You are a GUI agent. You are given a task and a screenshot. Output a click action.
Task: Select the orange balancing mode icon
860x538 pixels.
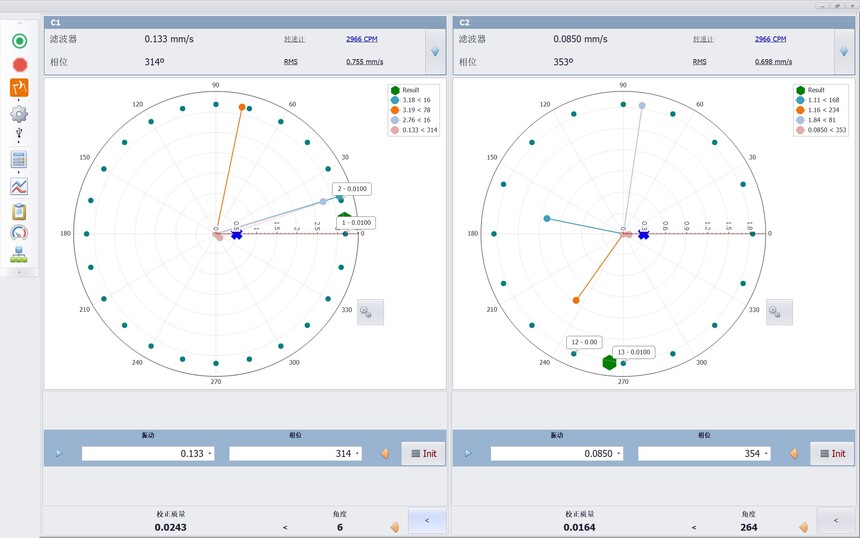(19, 88)
